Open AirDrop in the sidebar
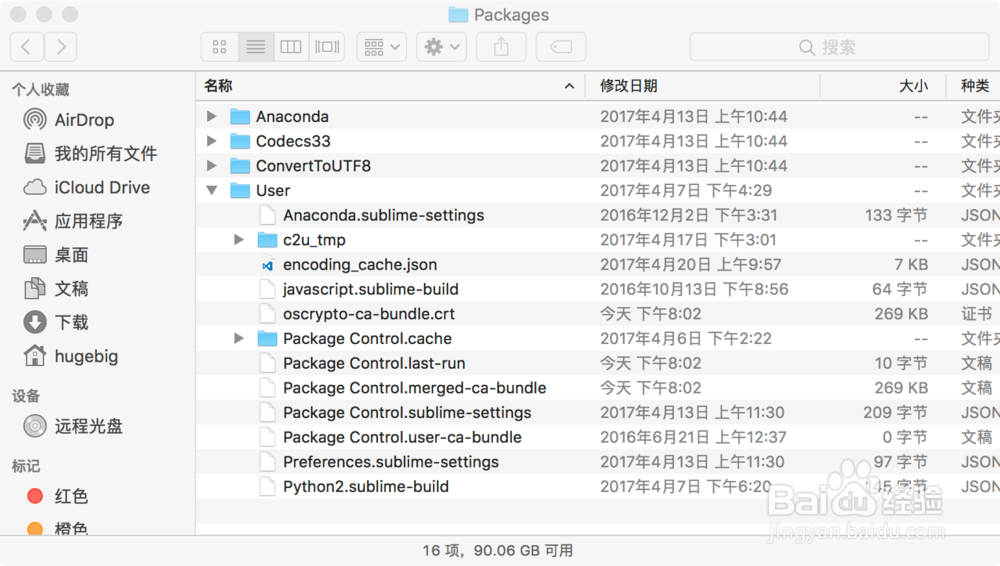This screenshot has height=566, width=1000. [84, 120]
